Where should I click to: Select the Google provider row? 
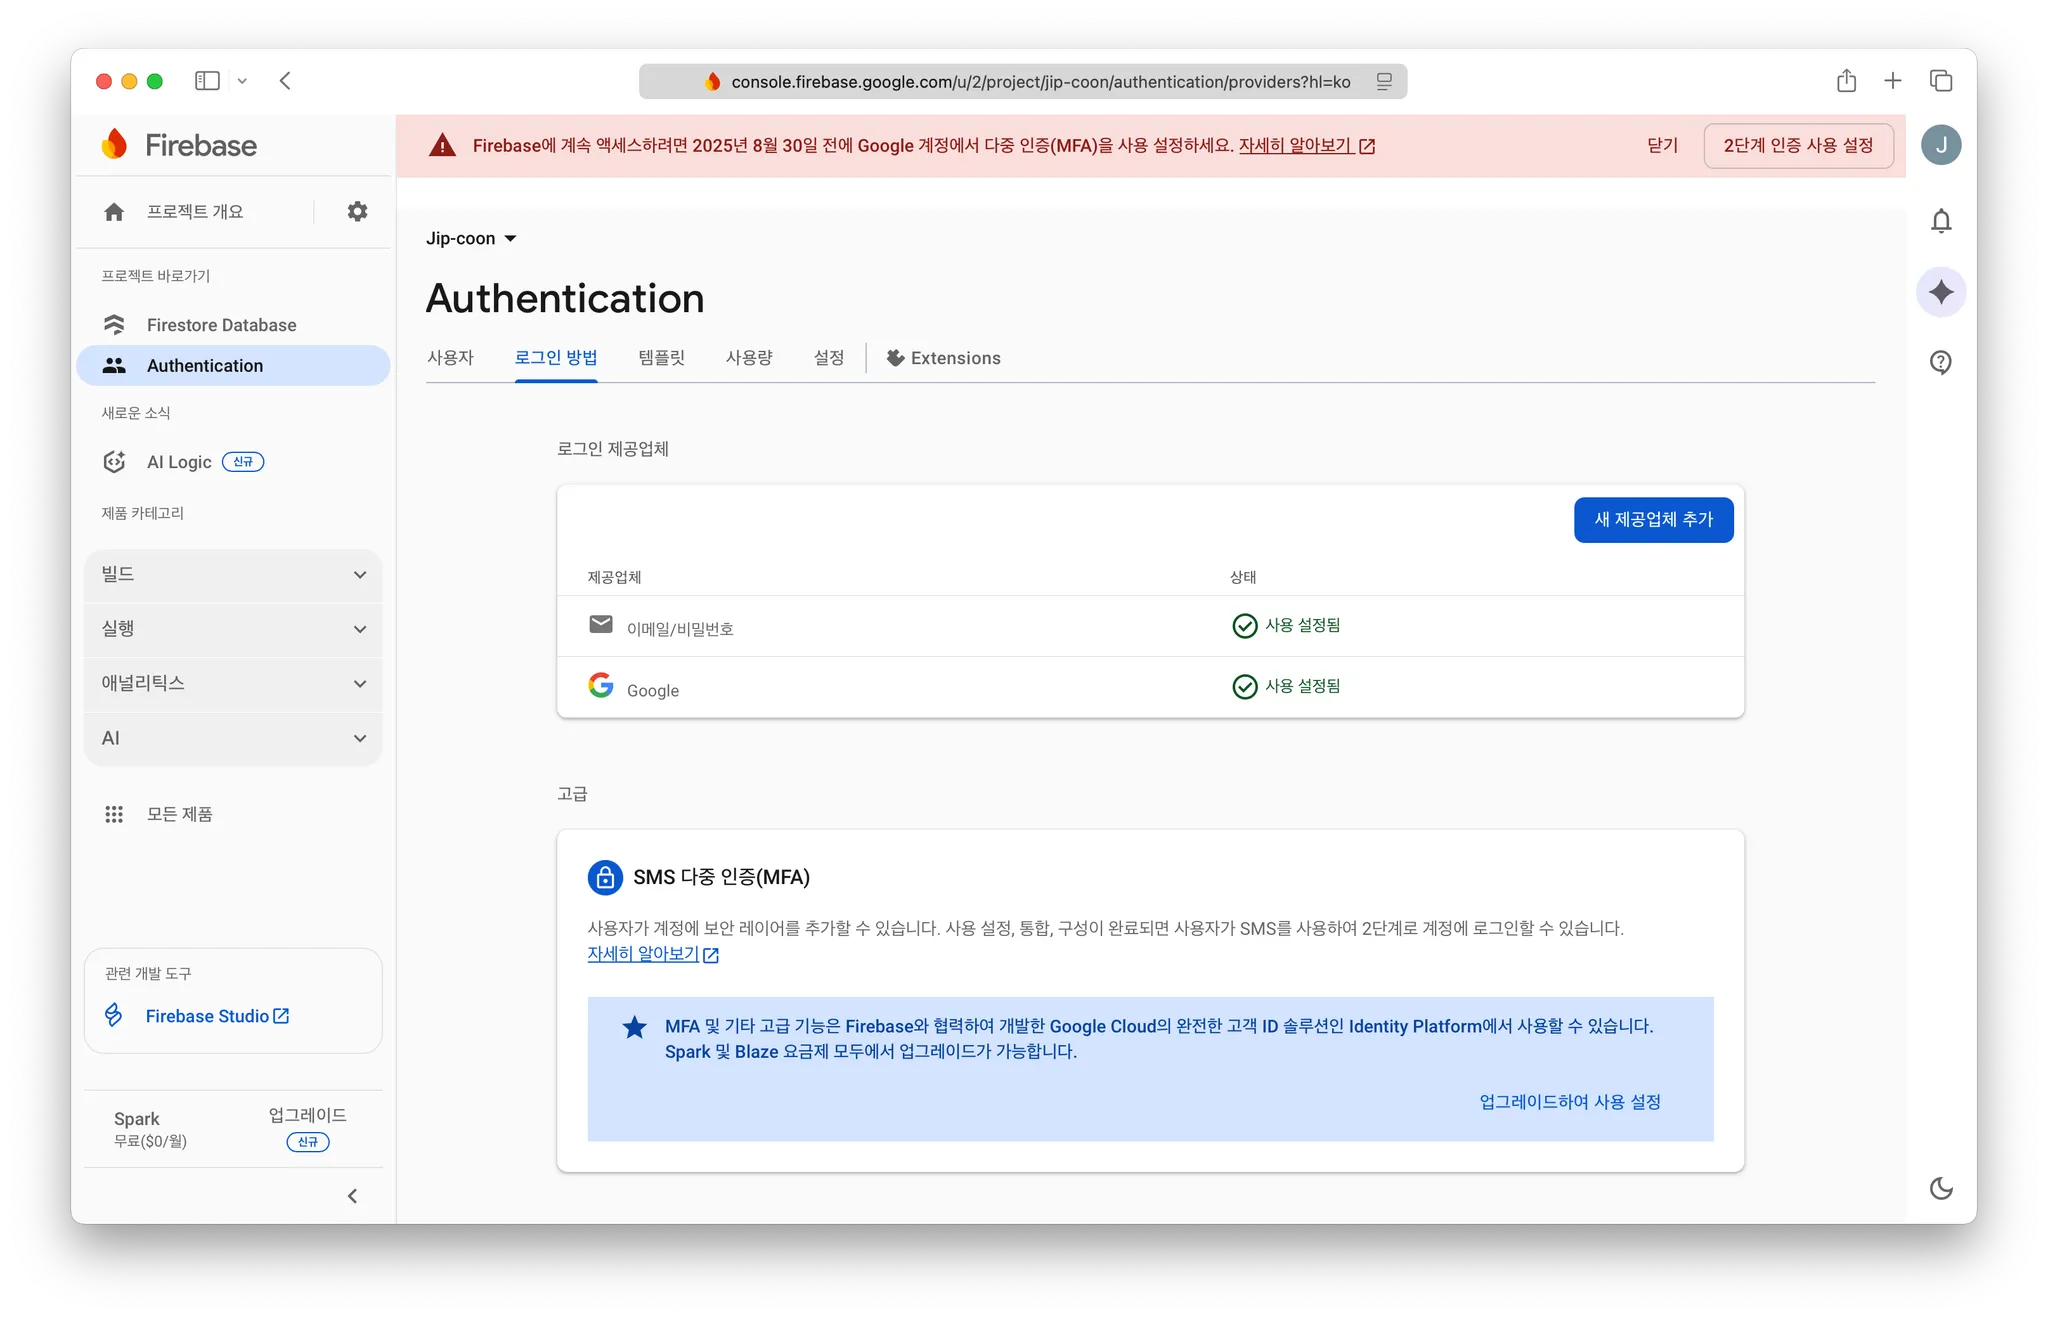click(x=652, y=690)
